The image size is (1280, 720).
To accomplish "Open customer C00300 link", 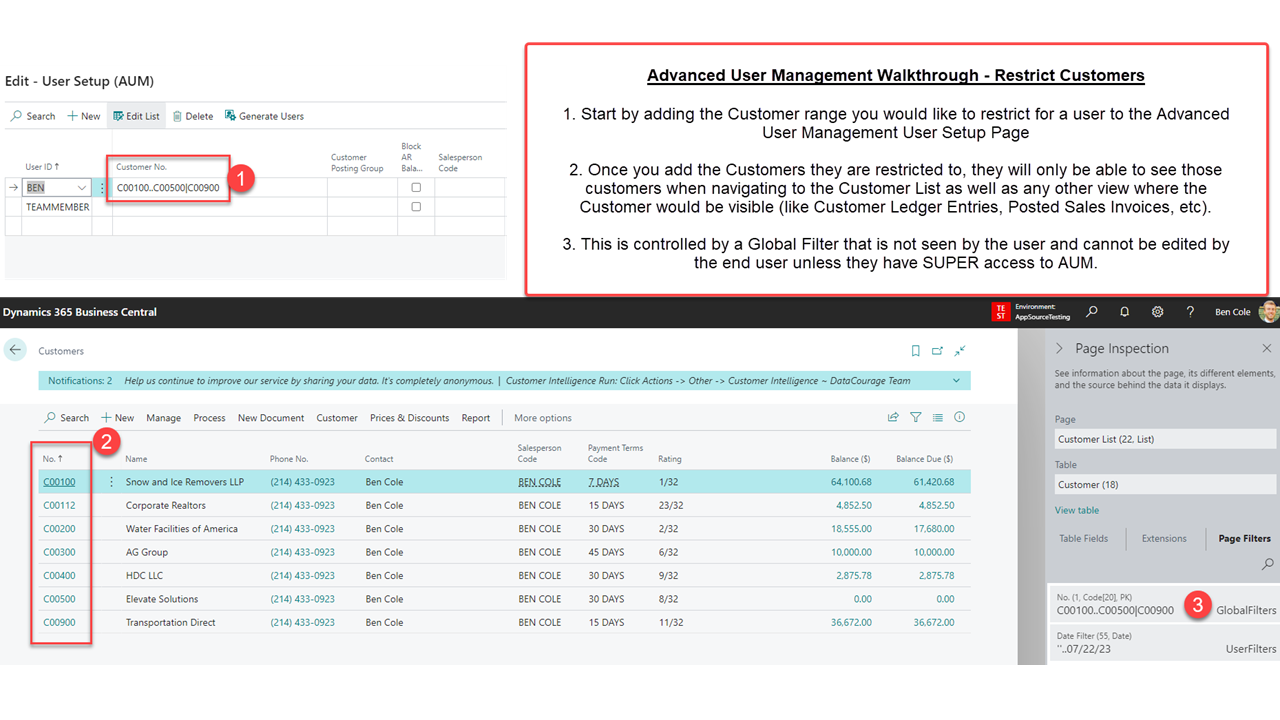I will coord(59,552).
